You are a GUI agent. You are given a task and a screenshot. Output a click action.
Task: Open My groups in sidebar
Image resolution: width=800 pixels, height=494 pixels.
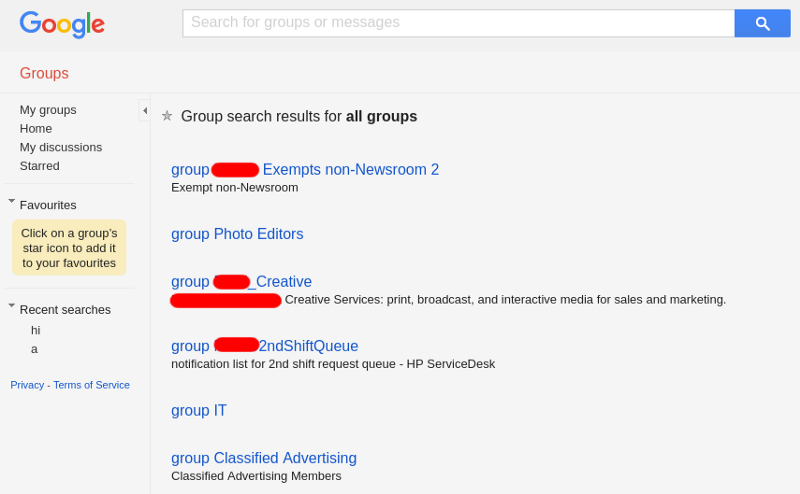[x=48, y=110]
